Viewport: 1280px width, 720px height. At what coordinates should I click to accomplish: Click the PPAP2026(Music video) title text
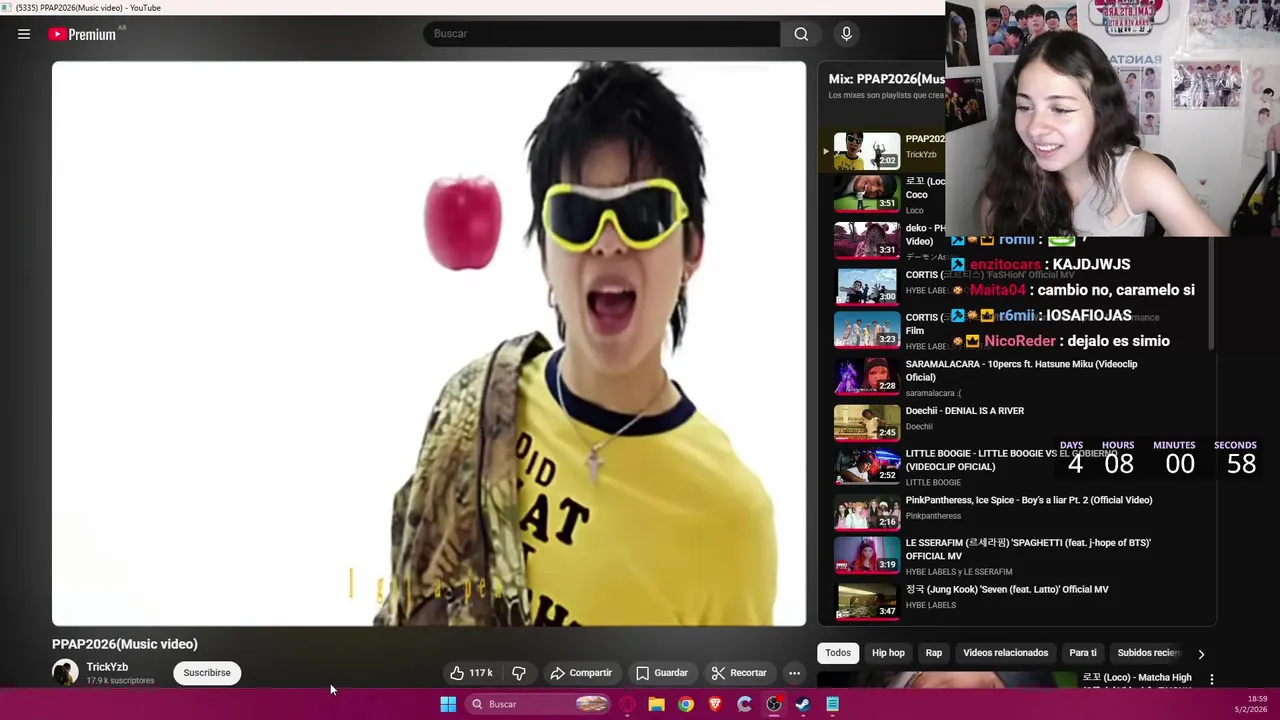point(125,644)
